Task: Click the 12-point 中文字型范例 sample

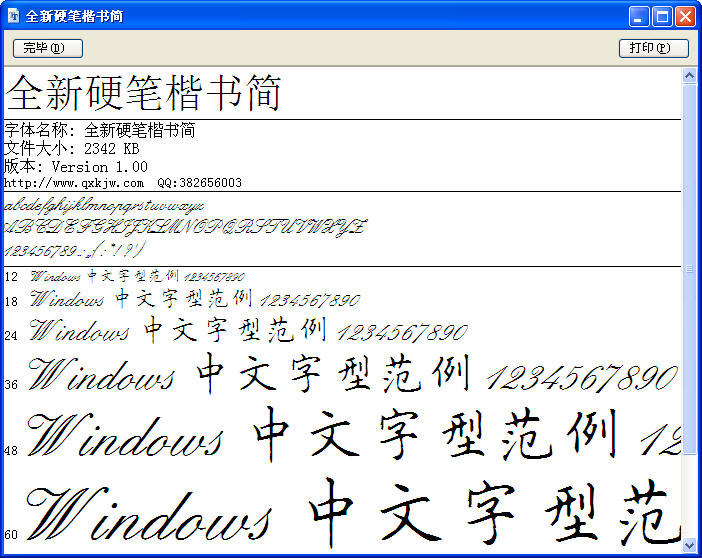Action: [x=133, y=275]
